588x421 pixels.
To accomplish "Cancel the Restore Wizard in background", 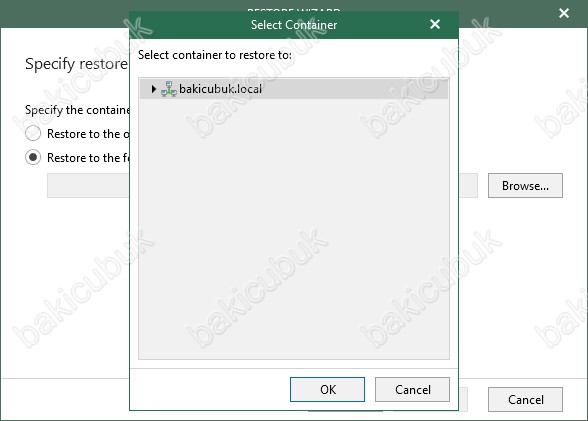I will (x=525, y=400).
